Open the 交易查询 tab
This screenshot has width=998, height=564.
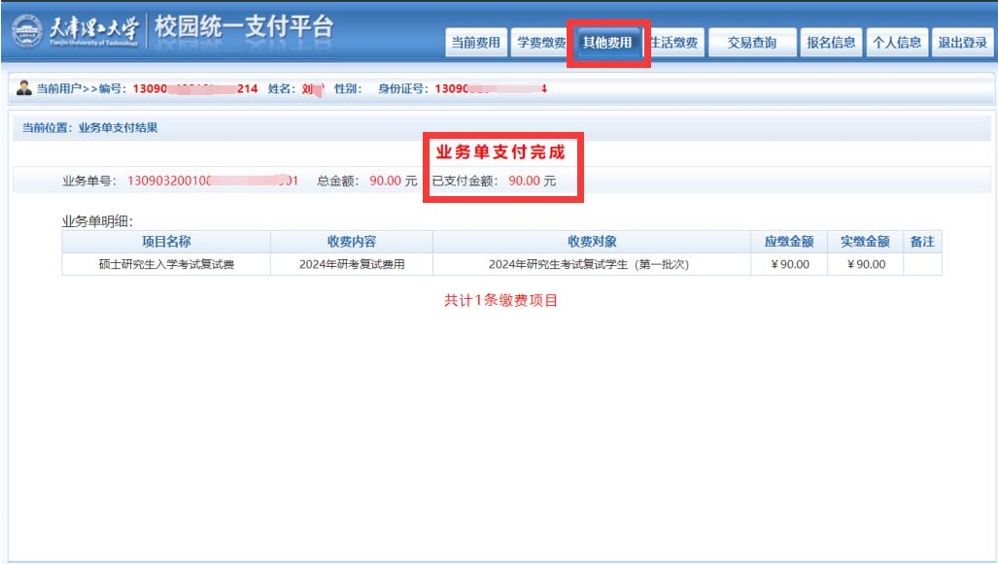point(752,43)
